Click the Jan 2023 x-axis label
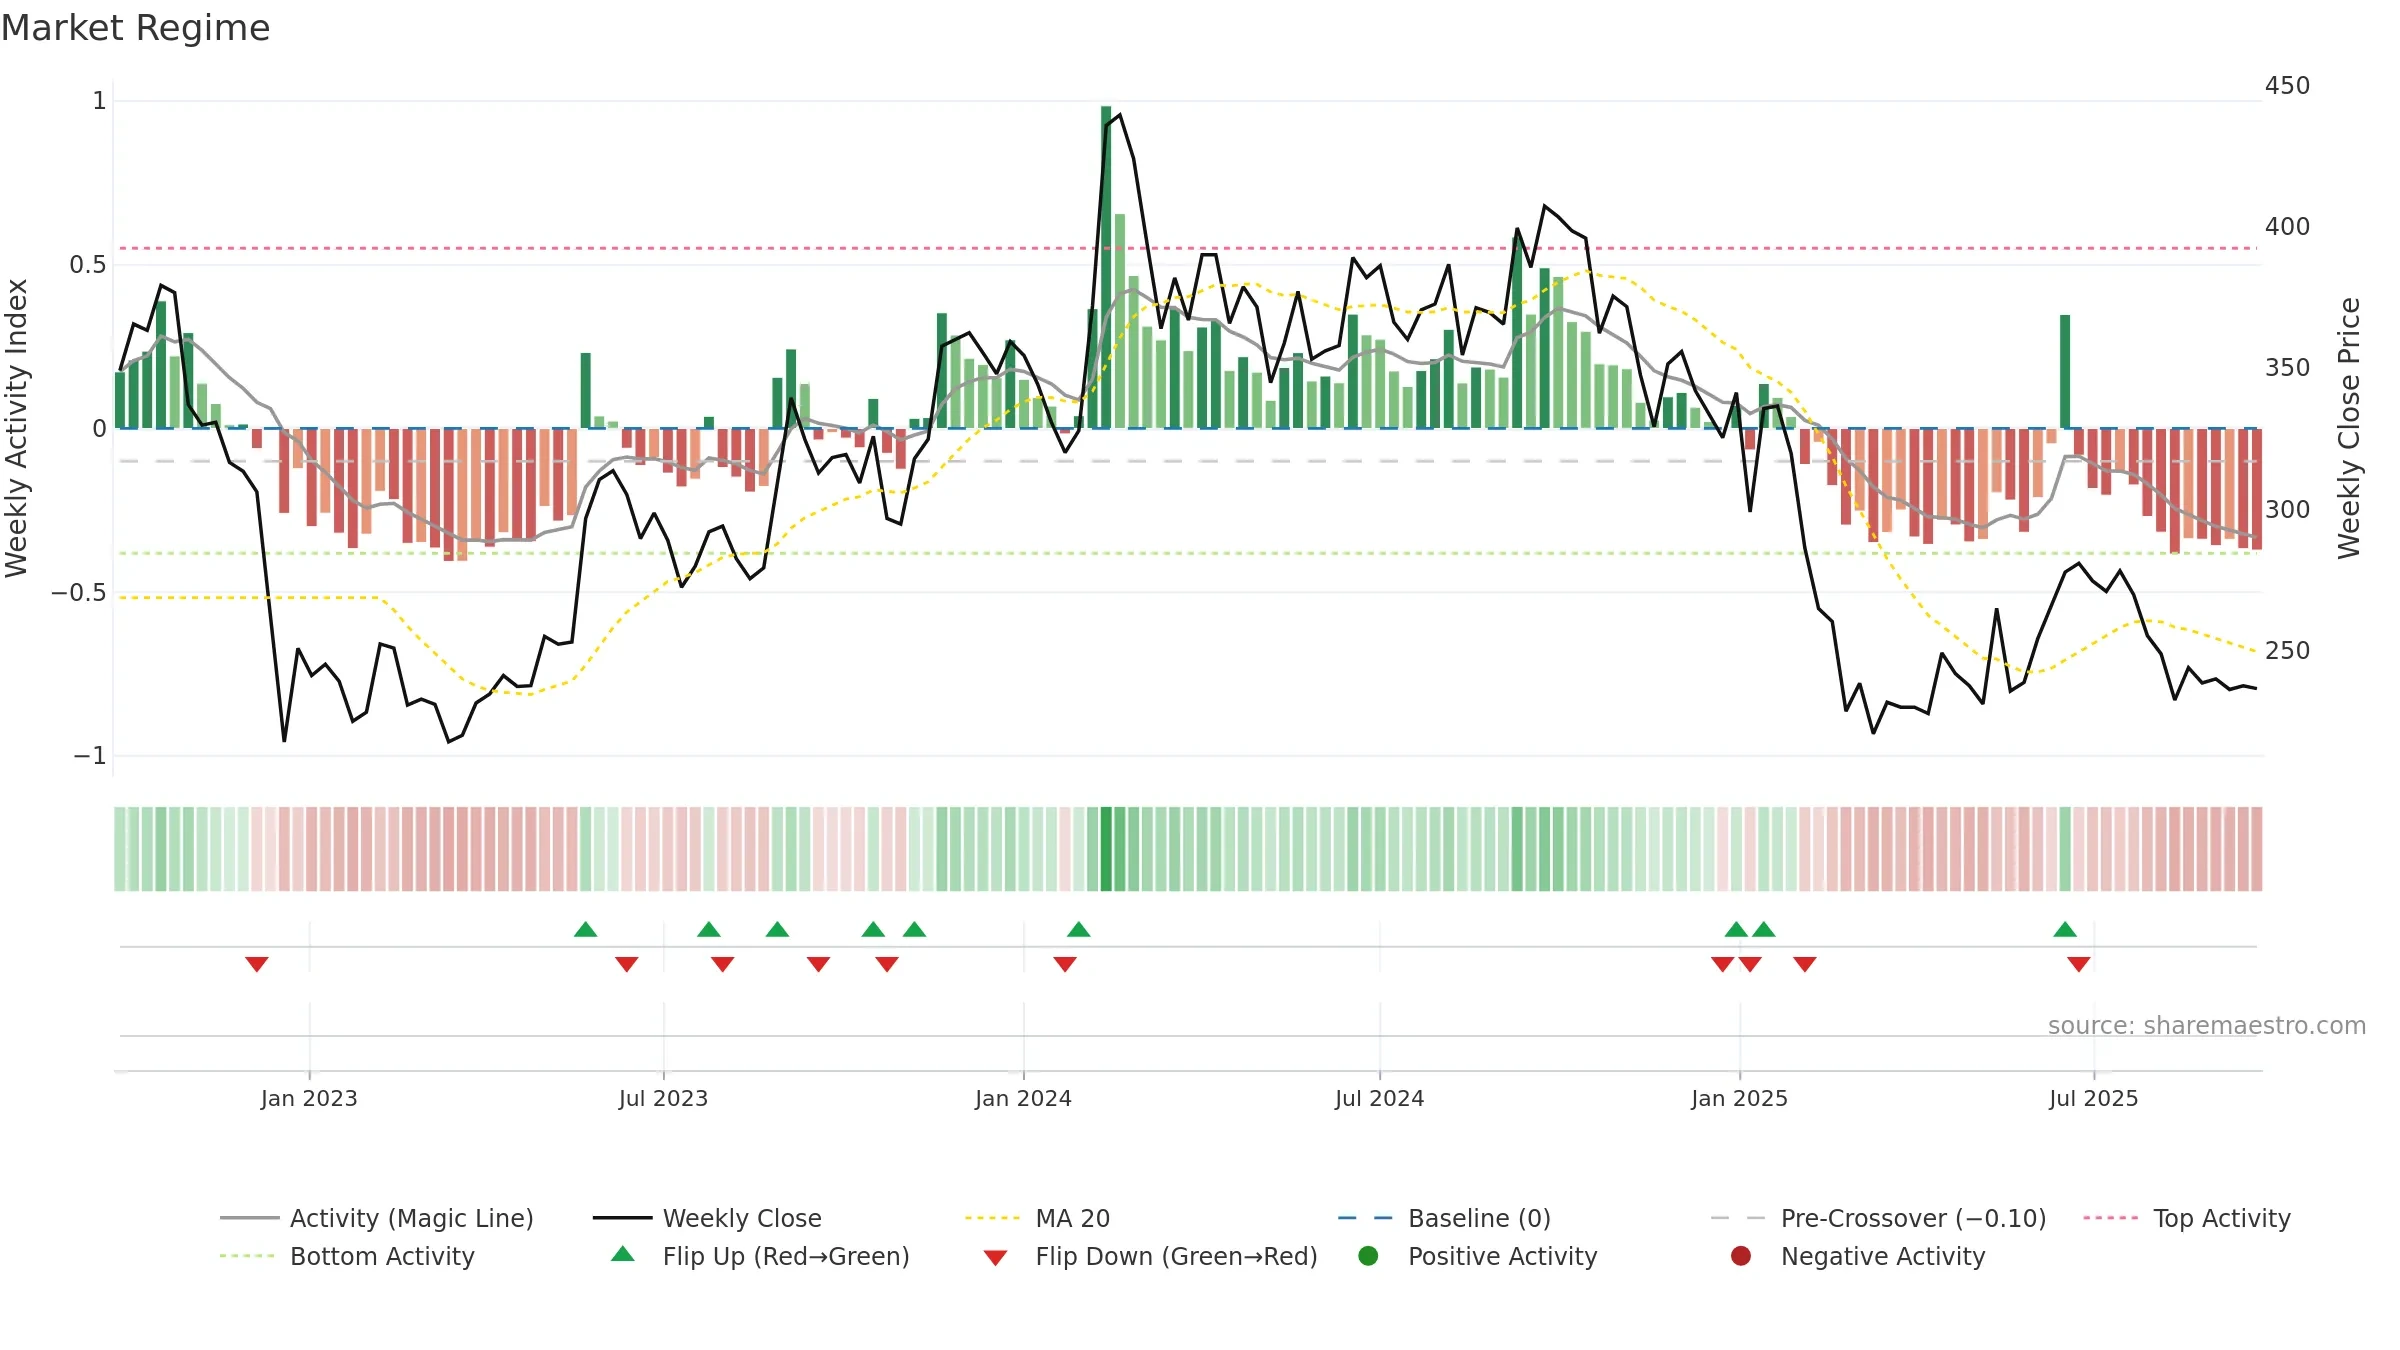This screenshot has width=2400, height=1350. 309,1098
